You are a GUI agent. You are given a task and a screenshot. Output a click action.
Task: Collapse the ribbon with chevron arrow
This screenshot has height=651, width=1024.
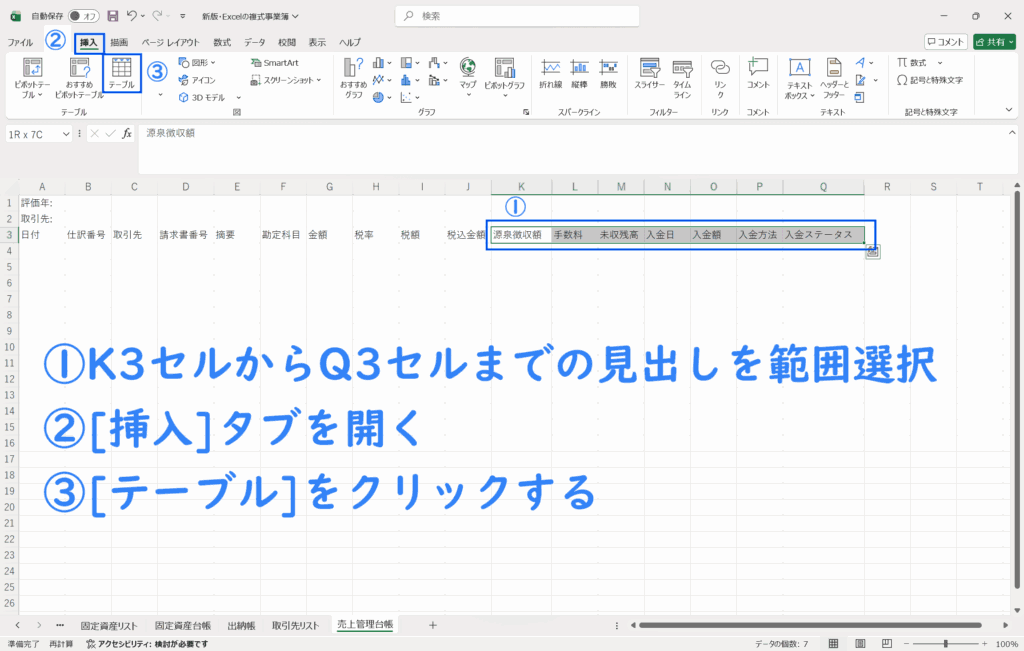pos(1007,108)
